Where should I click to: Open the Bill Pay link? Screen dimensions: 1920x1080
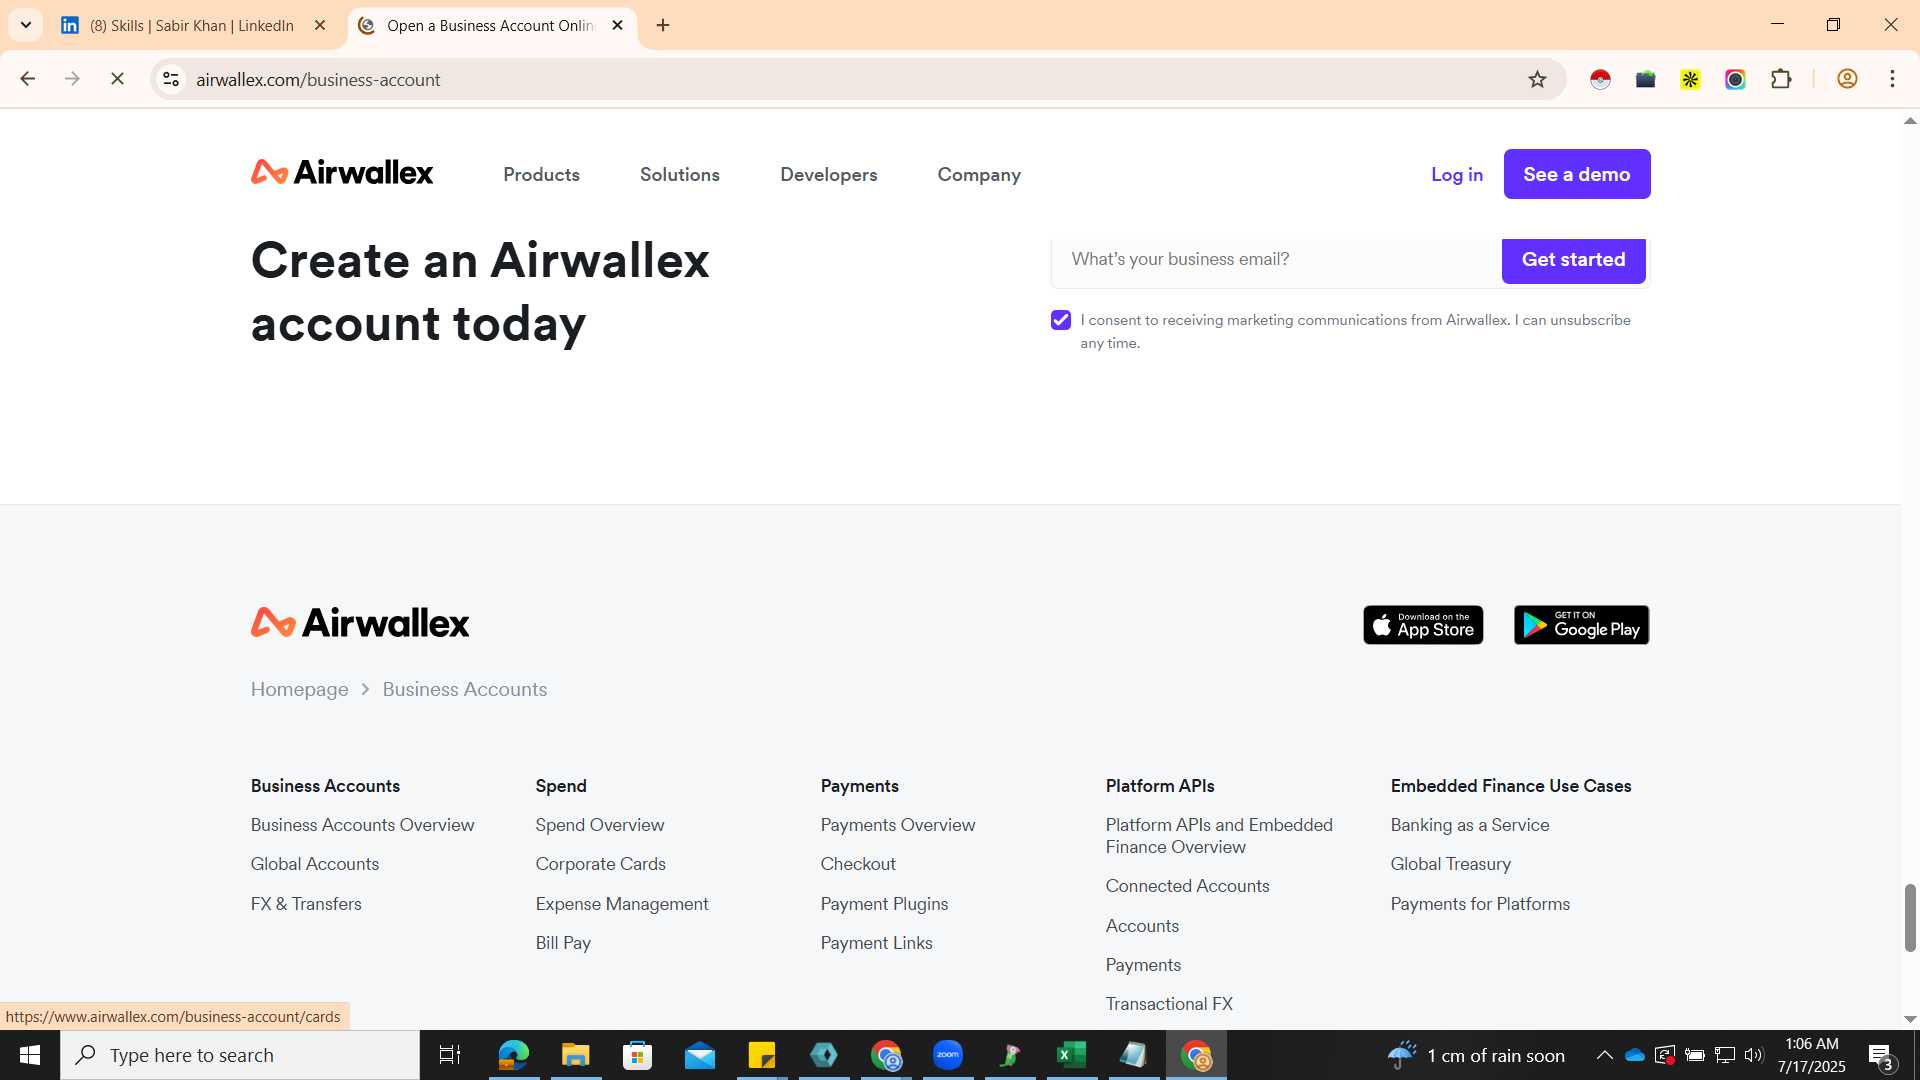pyautogui.click(x=563, y=943)
